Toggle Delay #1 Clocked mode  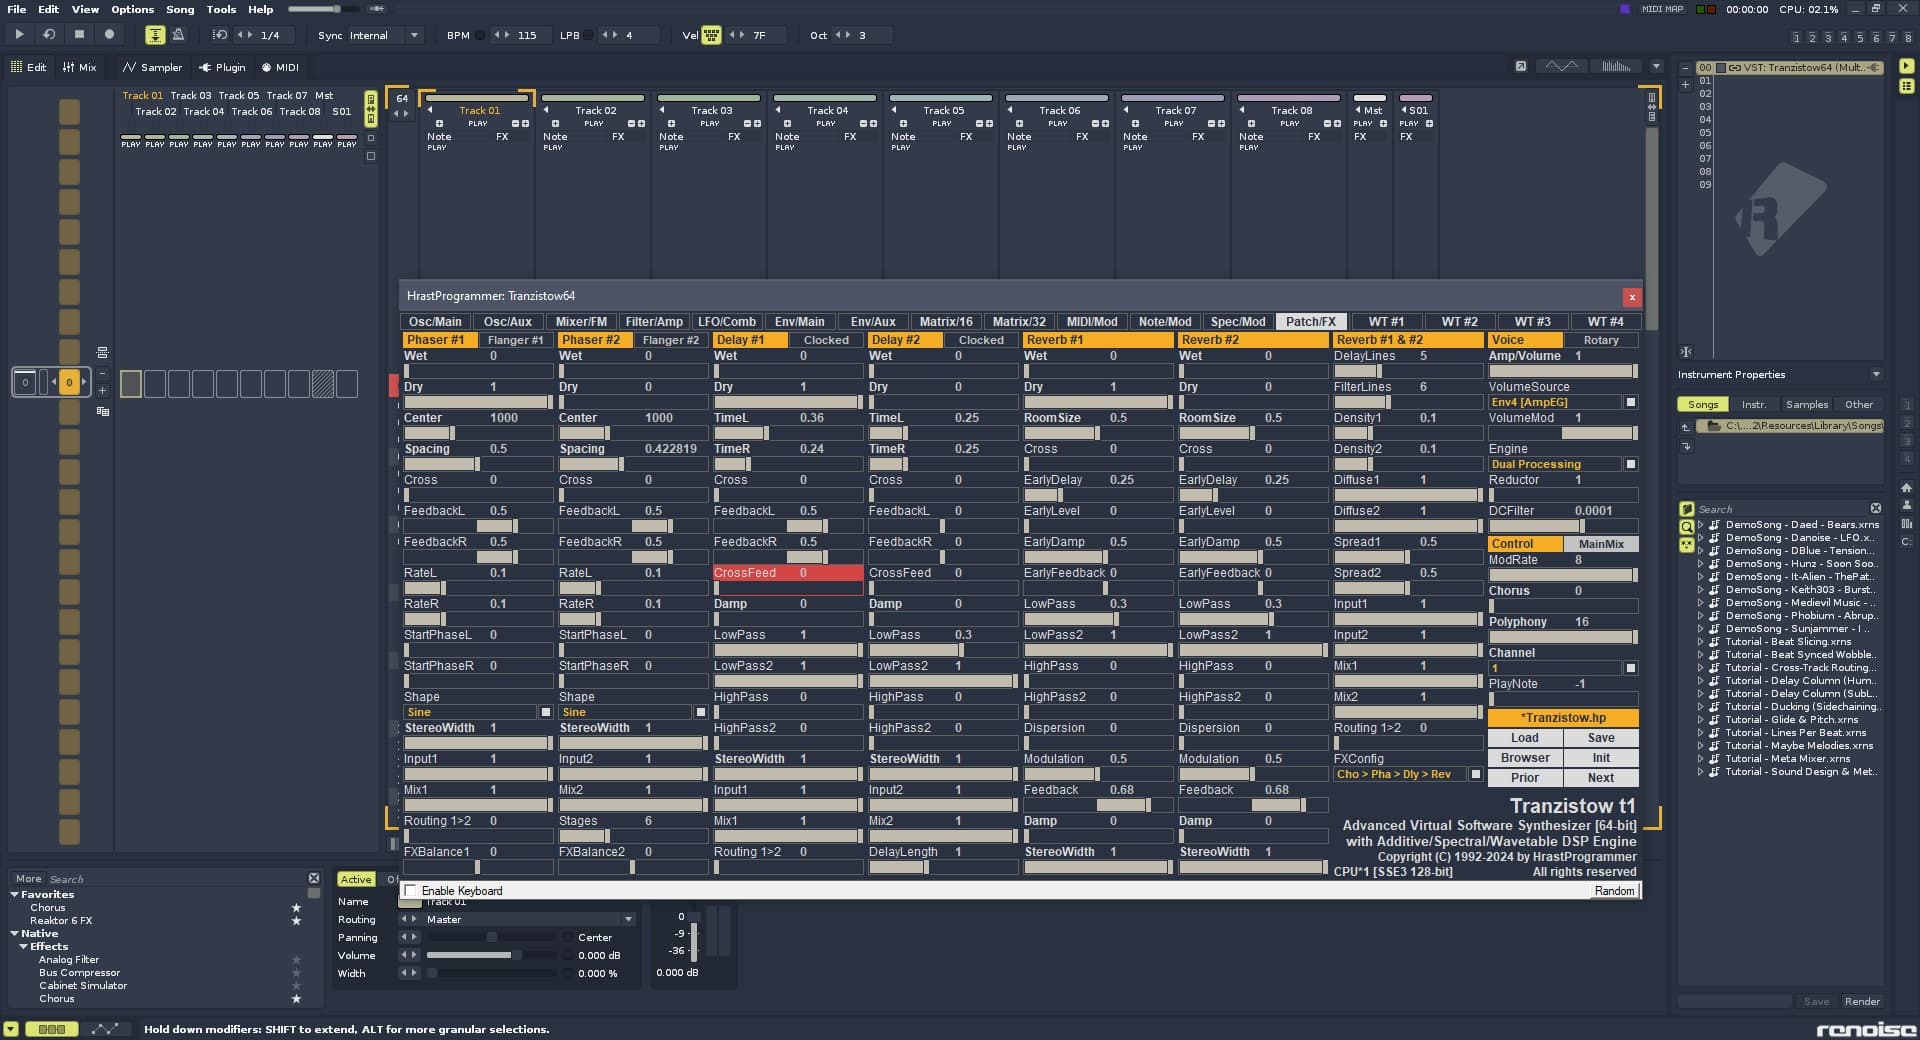click(x=826, y=340)
